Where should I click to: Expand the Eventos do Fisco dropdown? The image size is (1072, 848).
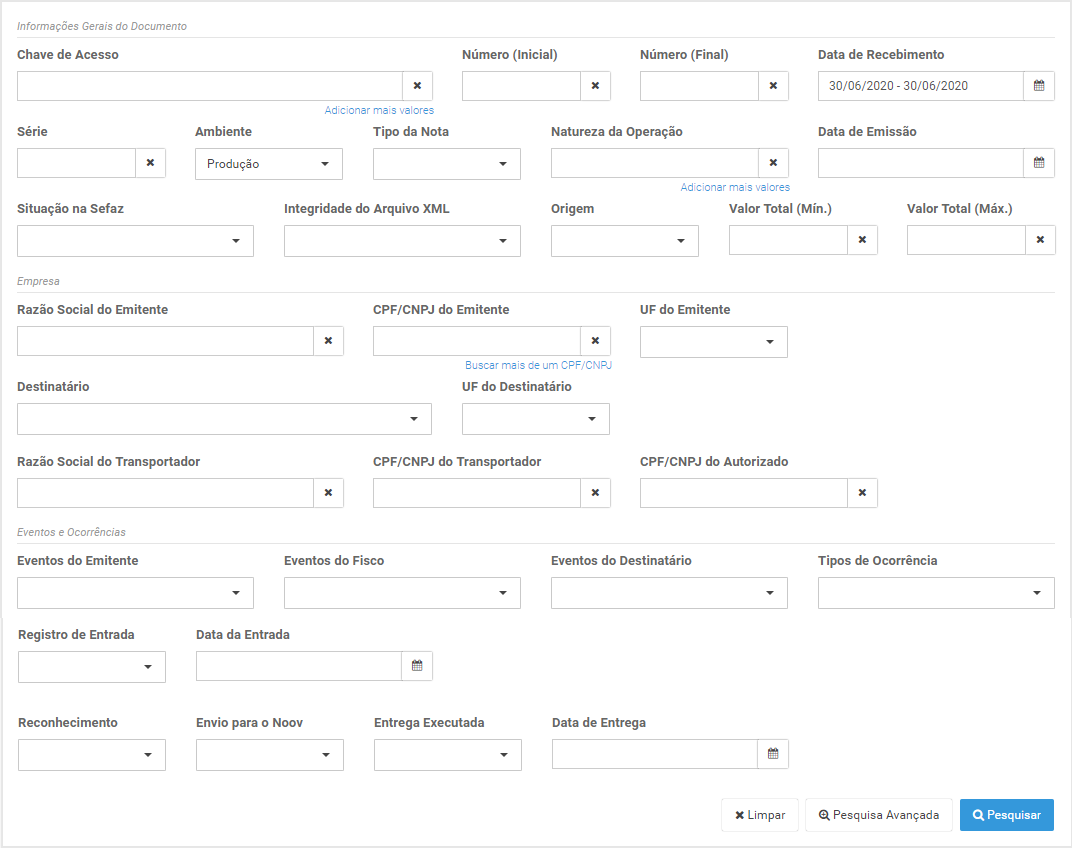point(402,593)
